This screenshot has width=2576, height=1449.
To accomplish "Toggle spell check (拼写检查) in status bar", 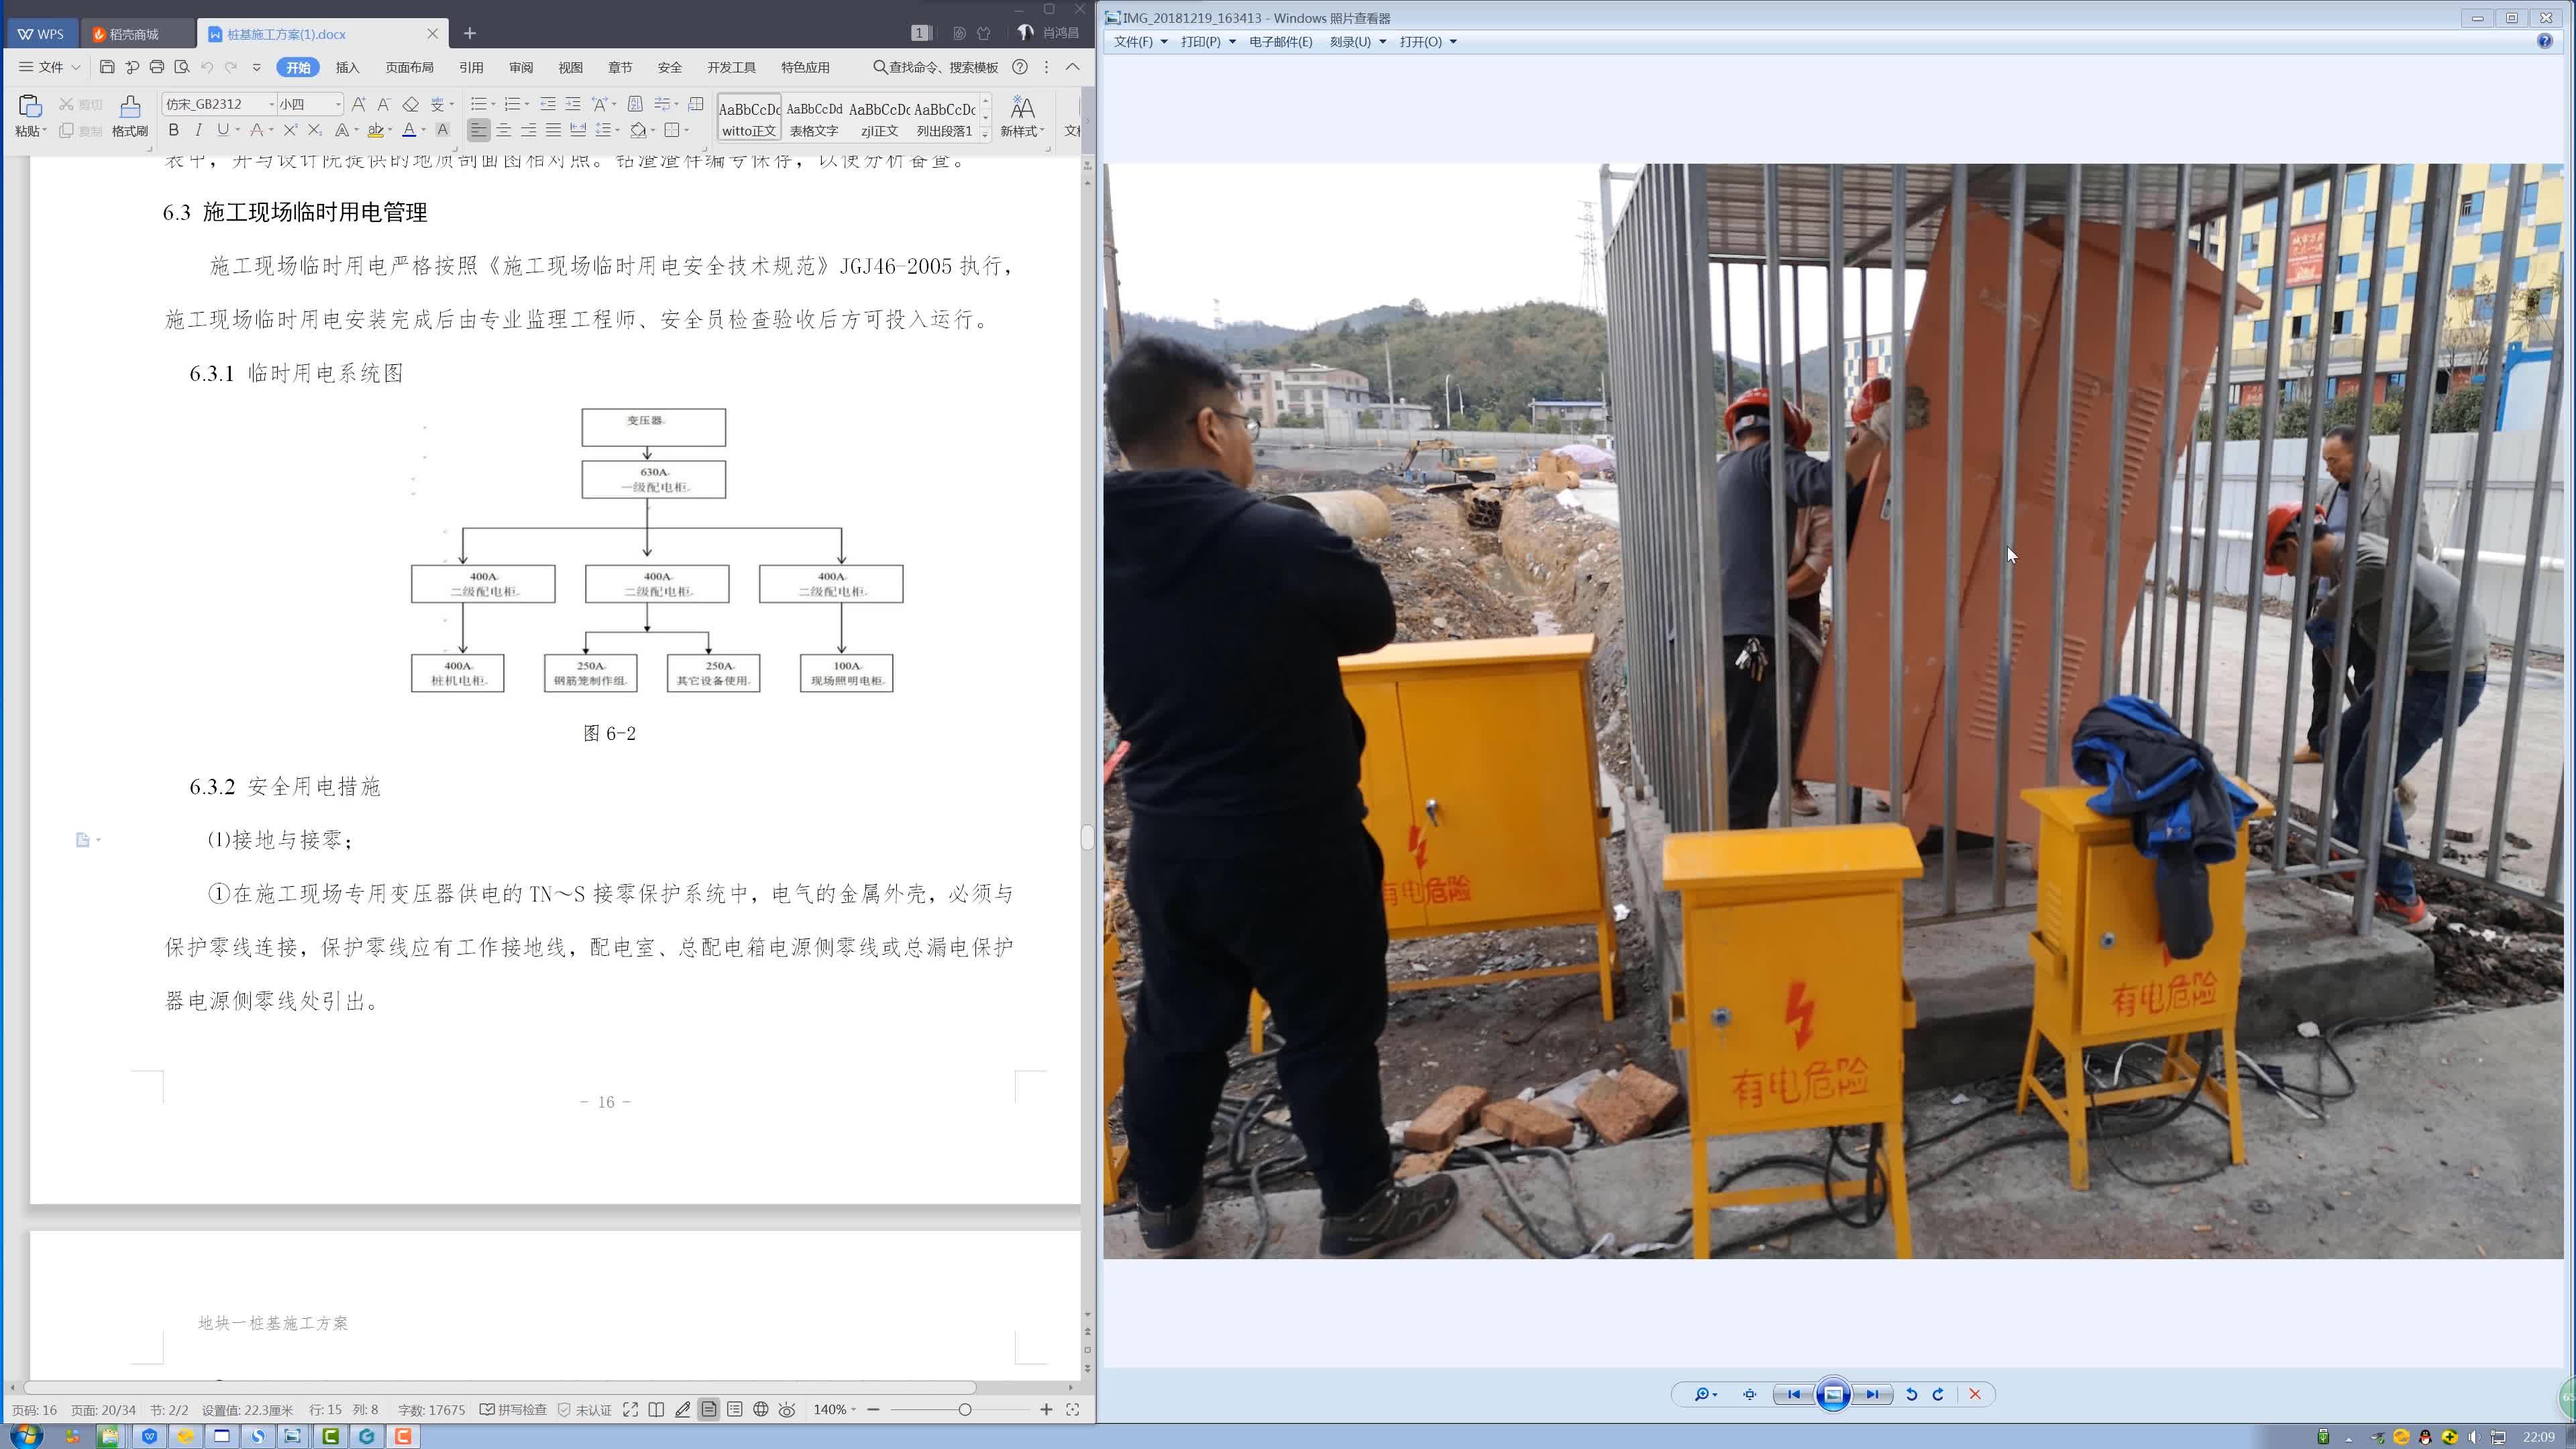I will pos(513,1409).
